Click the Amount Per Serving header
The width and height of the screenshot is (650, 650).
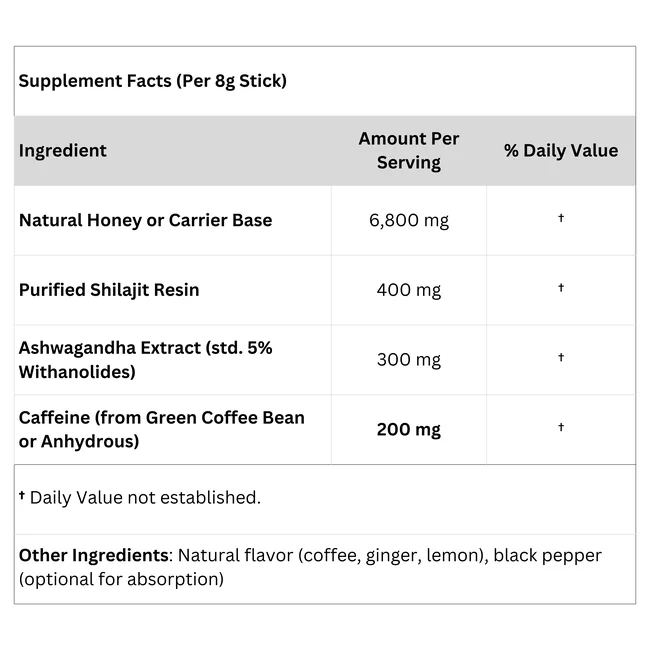click(409, 150)
